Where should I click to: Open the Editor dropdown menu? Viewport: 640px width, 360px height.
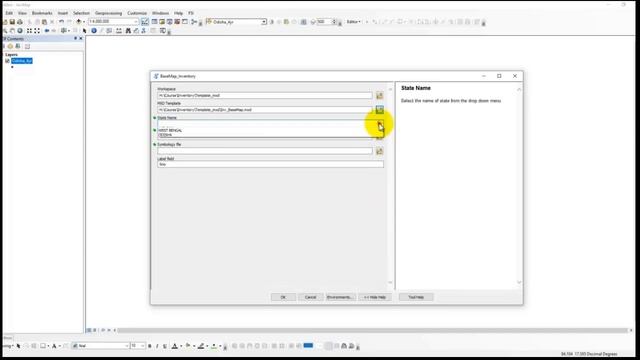(353, 22)
